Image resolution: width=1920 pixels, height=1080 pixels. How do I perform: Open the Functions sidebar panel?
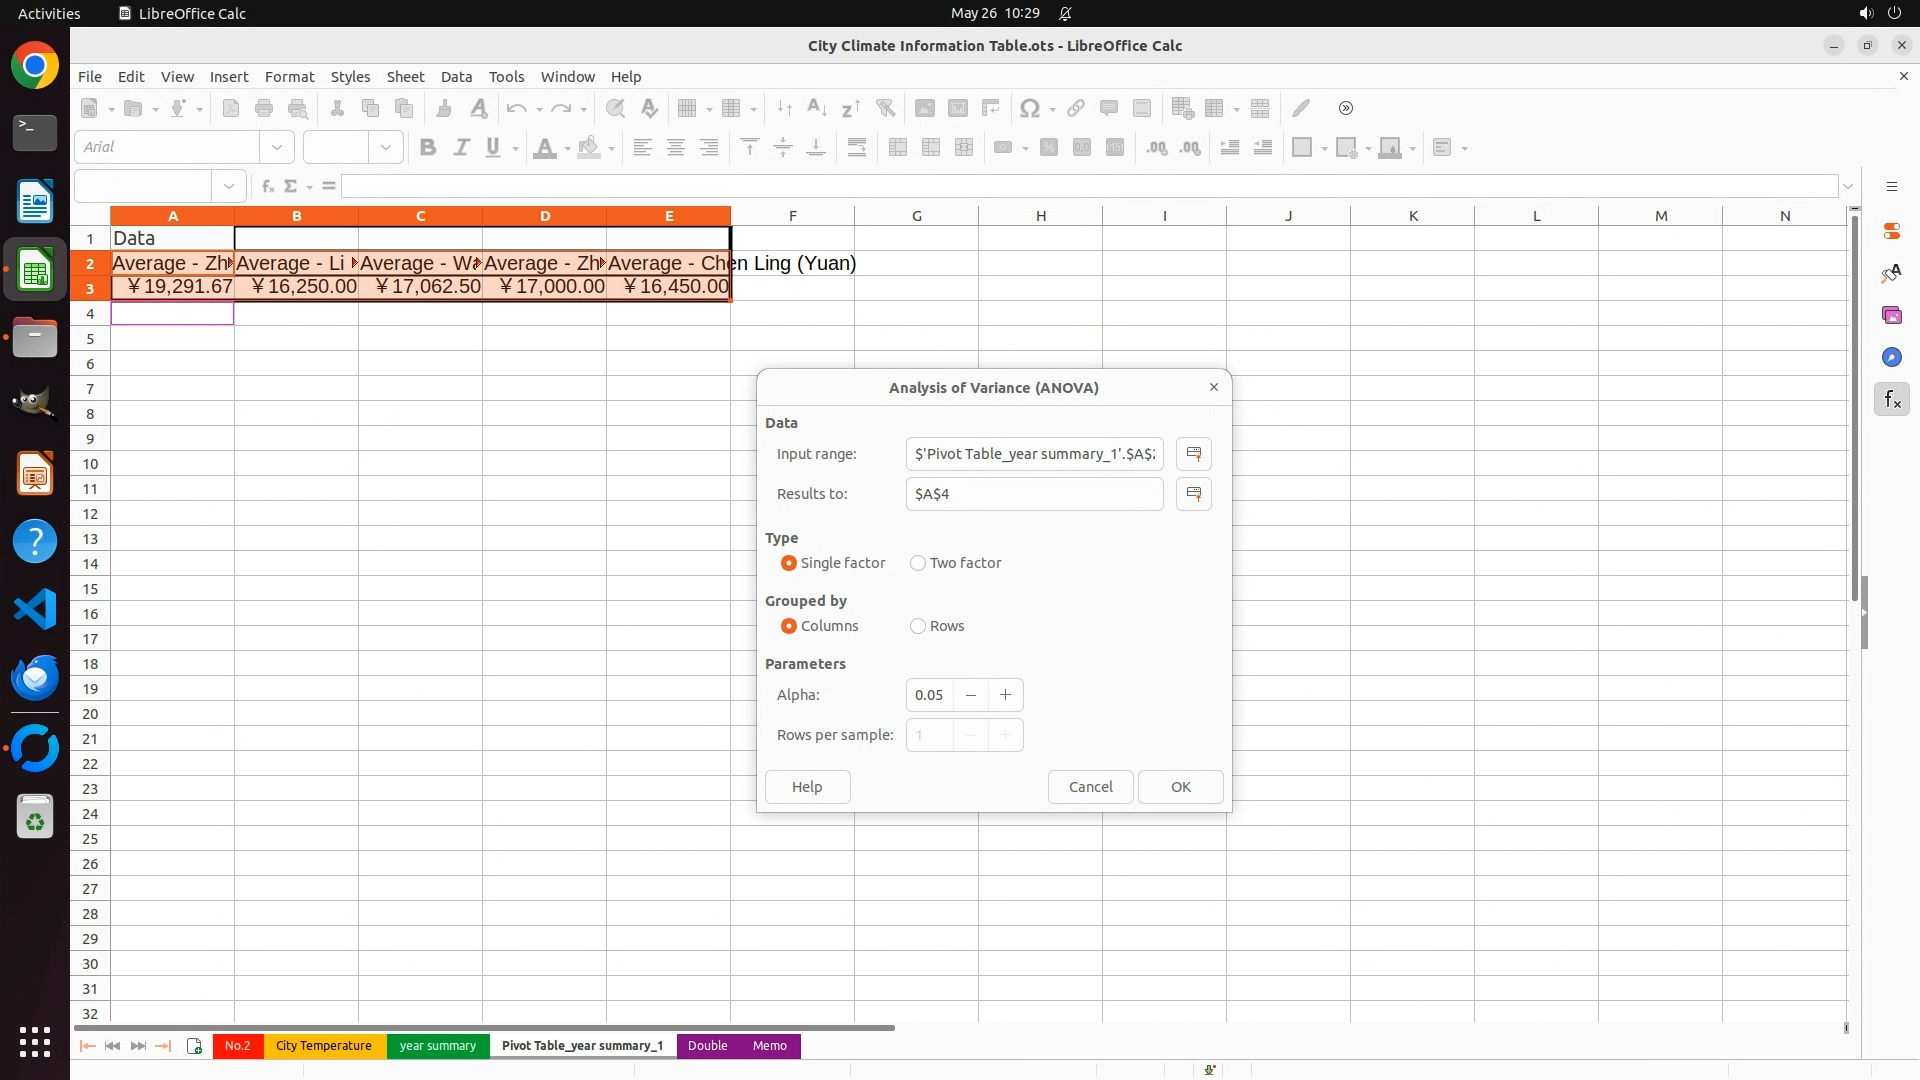1891,400
